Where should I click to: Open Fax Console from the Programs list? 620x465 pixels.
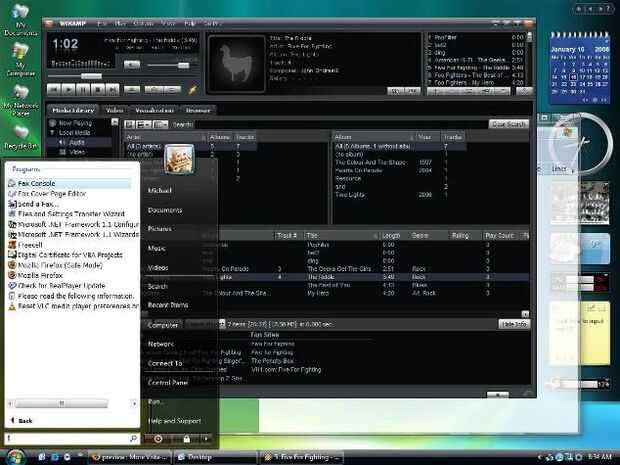(70, 183)
